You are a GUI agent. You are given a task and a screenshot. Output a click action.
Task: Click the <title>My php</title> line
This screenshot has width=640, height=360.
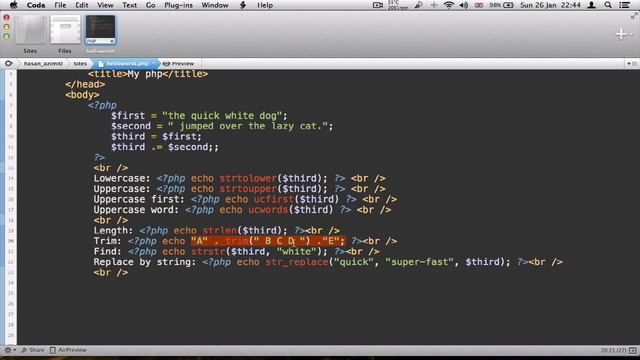[148, 74]
